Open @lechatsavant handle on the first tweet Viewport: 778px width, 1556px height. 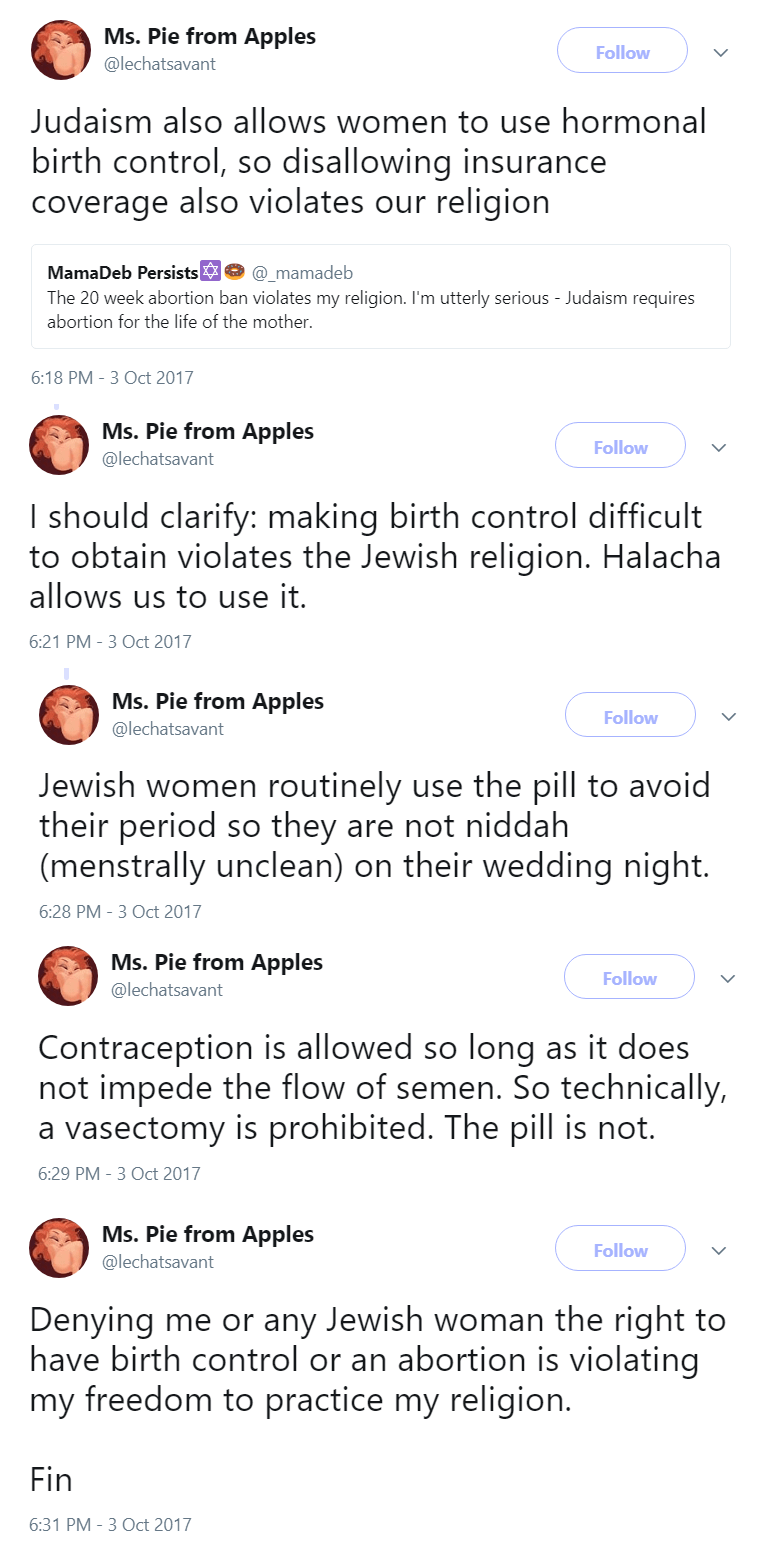pos(159,64)
